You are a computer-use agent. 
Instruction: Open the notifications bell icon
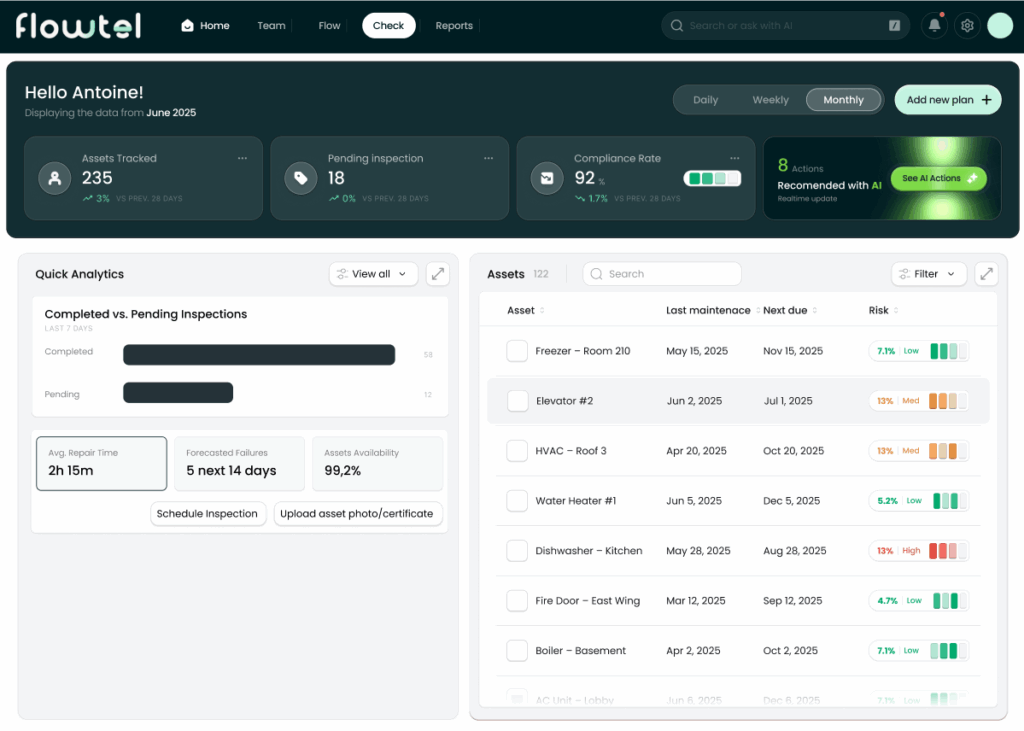pos(934,26)
